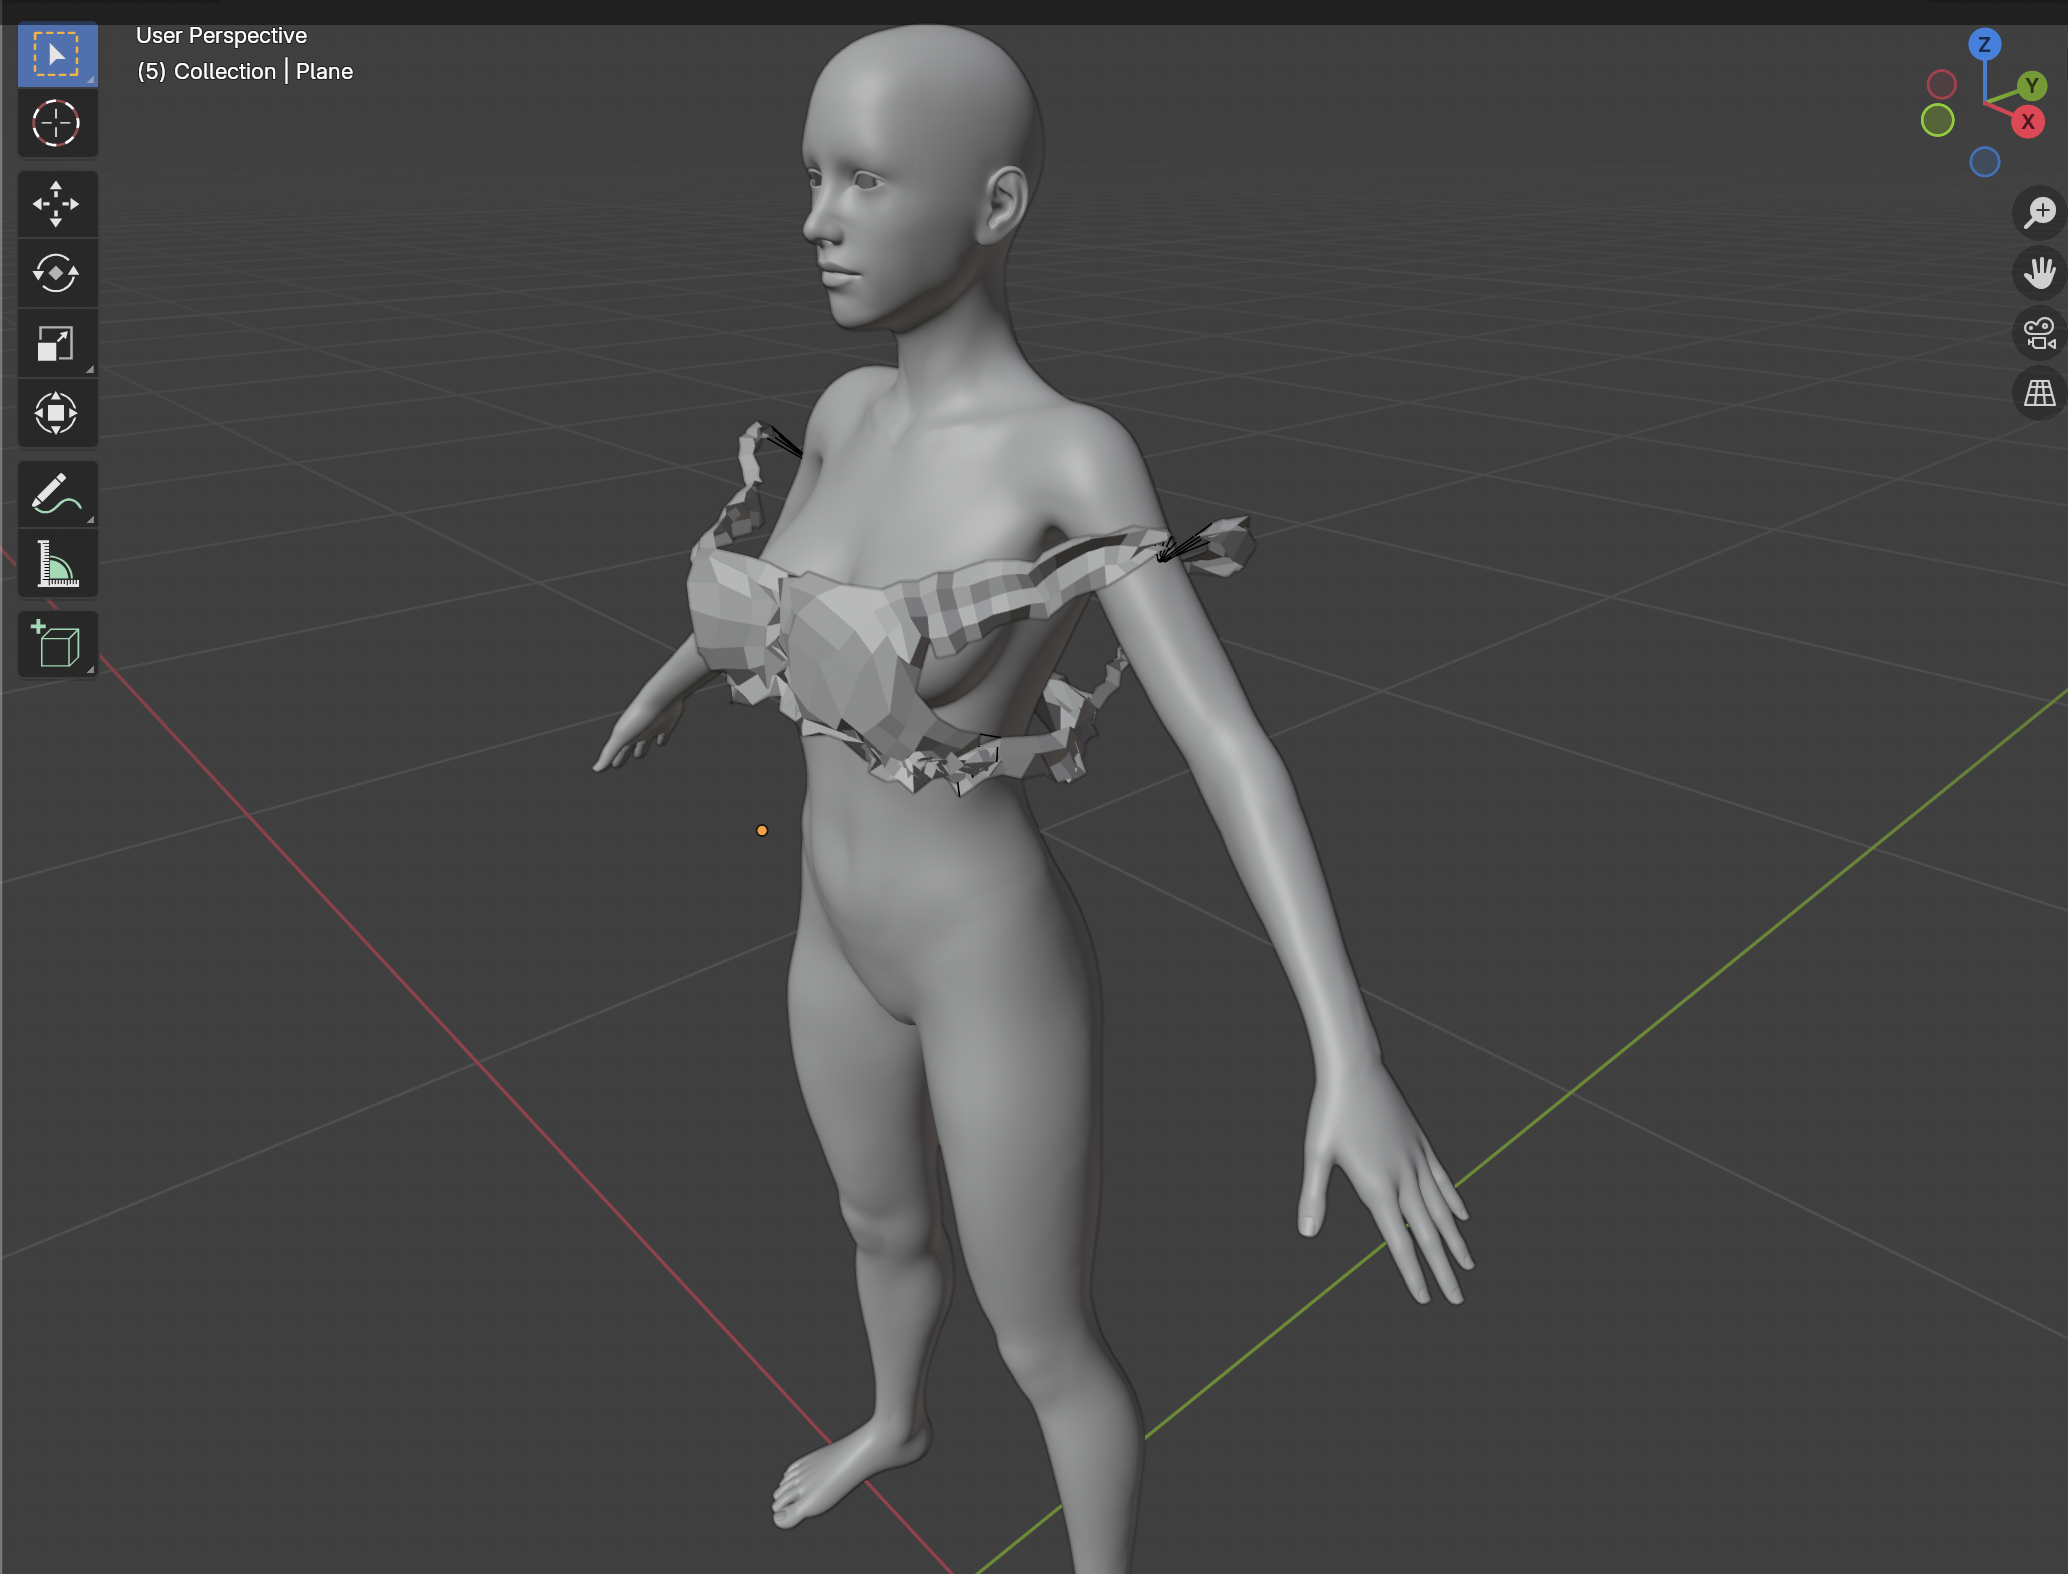2068x1574 pixels.
Task: Snap view to blue Z axis
Action: pyautogui.click(x=1984, y=44)
